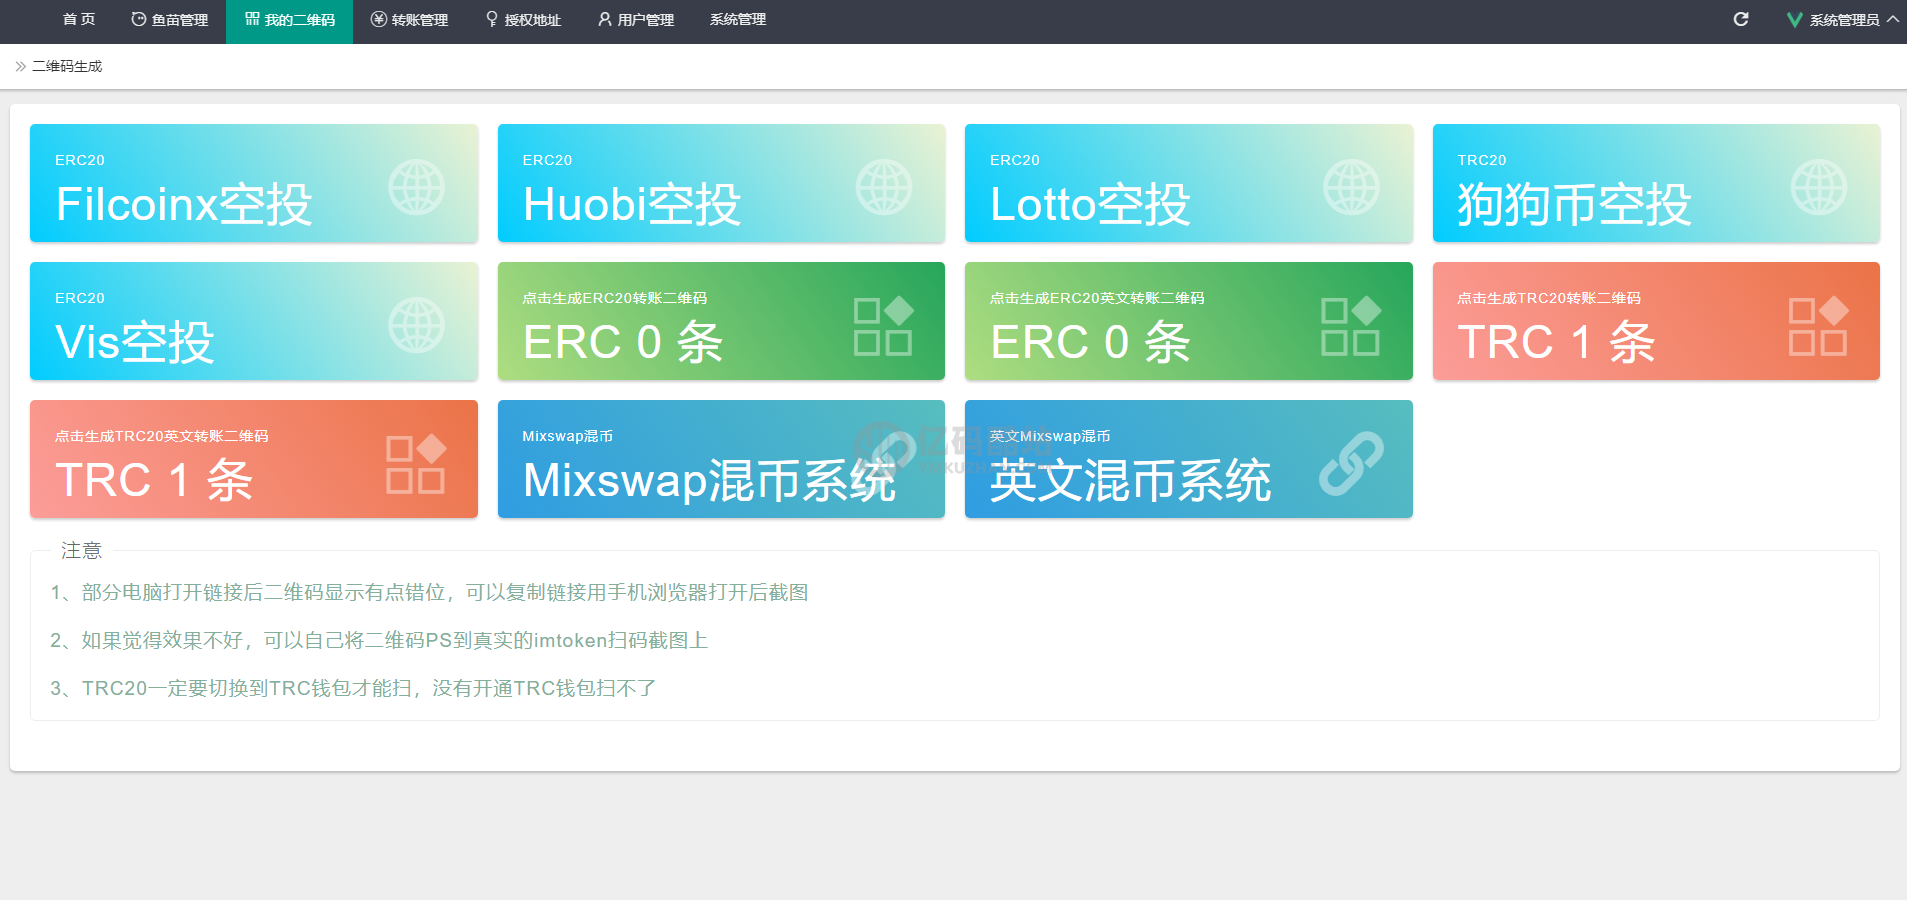Open the Mixswap混币系统 card

coord(721,459)
